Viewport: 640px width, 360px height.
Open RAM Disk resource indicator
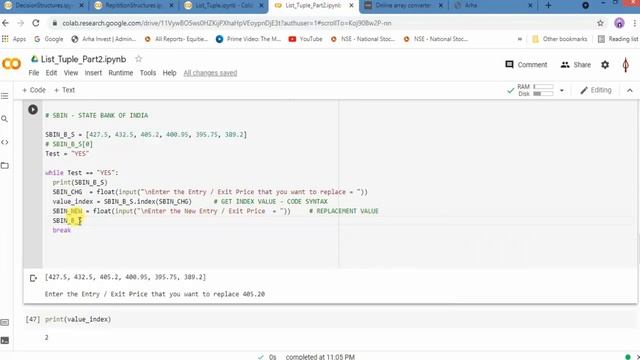pyautogui.click(x=536, y=90)
